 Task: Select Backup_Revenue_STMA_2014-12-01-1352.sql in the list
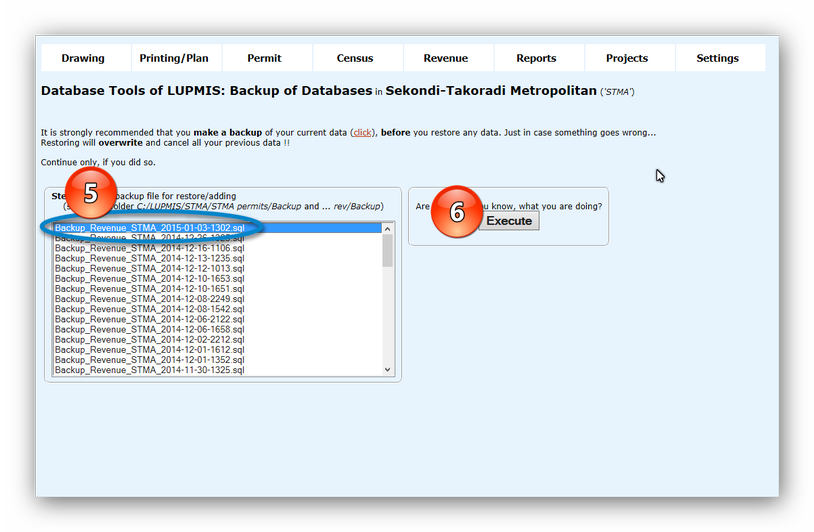point(218,360)
